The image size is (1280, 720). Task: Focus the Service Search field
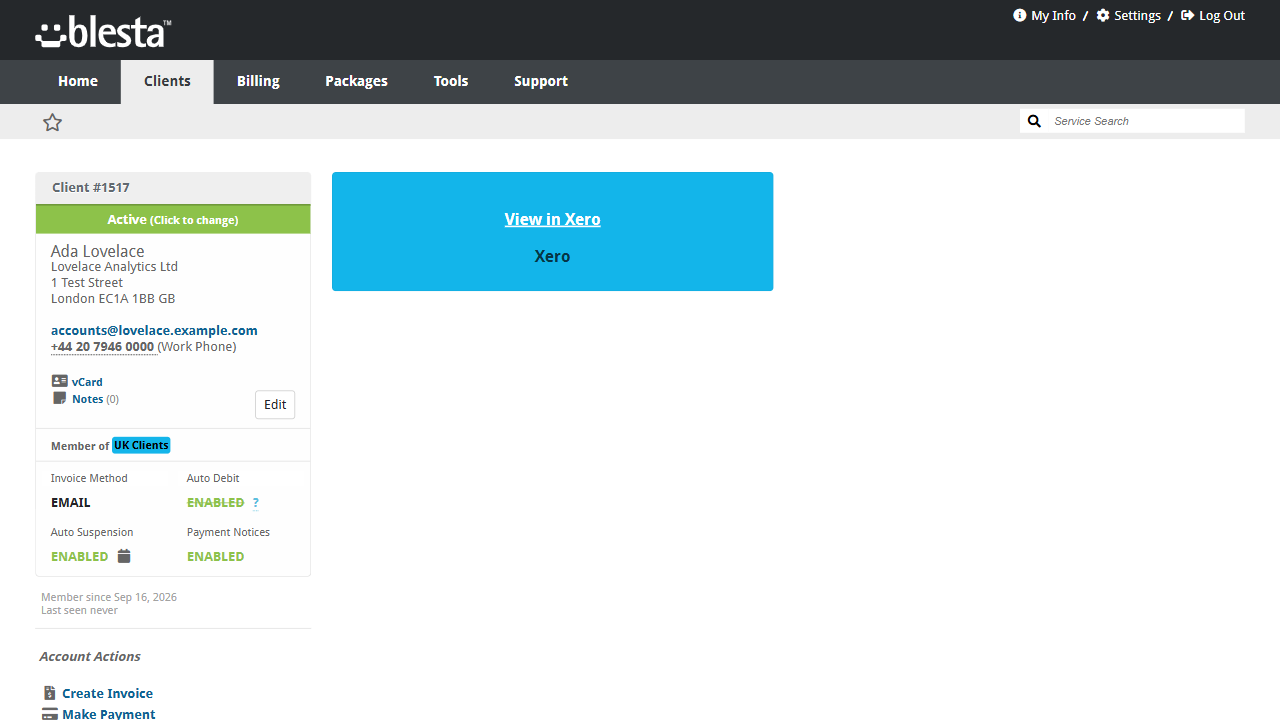coord(1145,121)
